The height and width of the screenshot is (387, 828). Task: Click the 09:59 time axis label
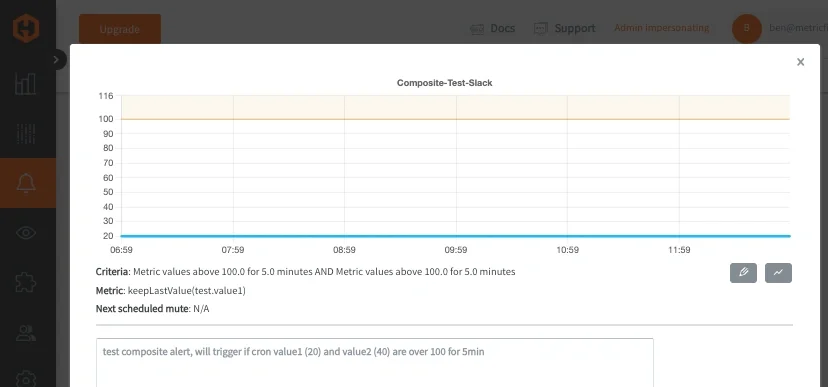point(456,250)
